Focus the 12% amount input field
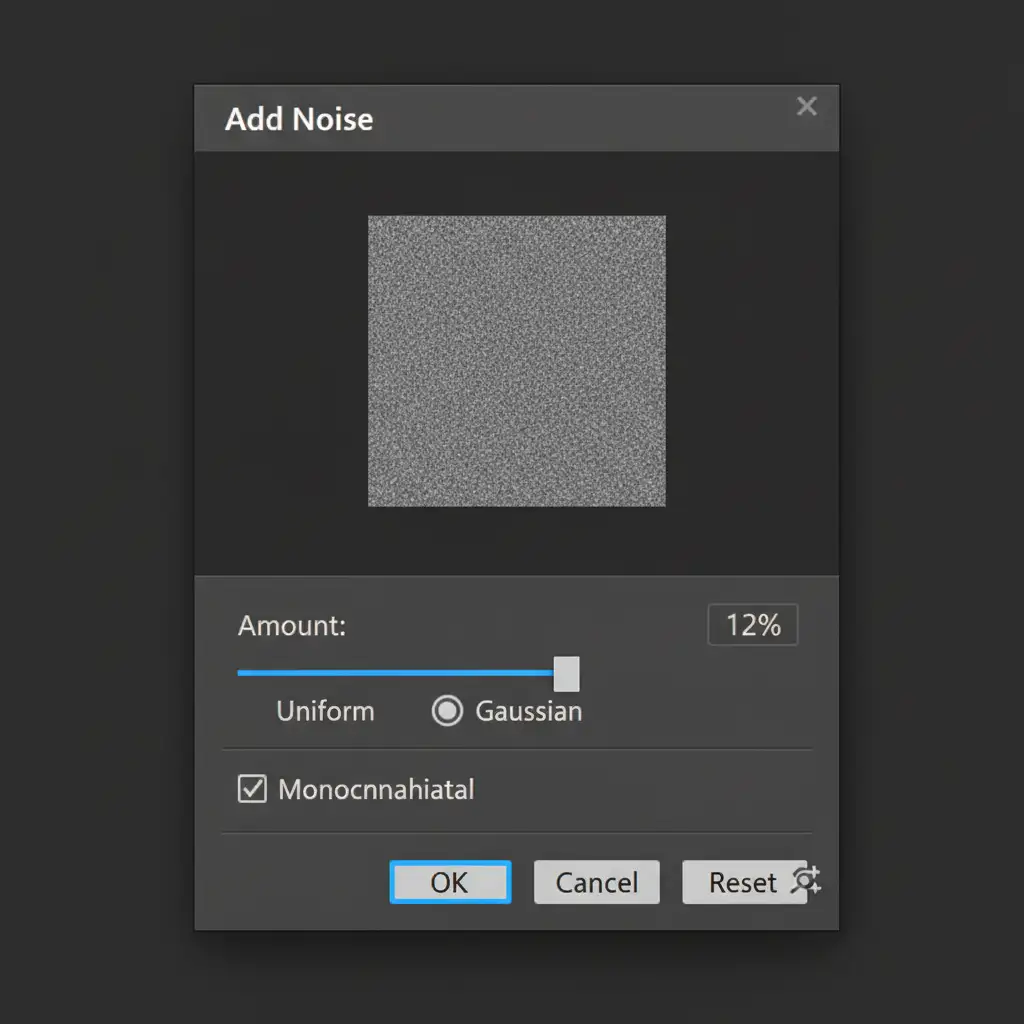Screen dimensions: 1024x1024 coord(752,626)
